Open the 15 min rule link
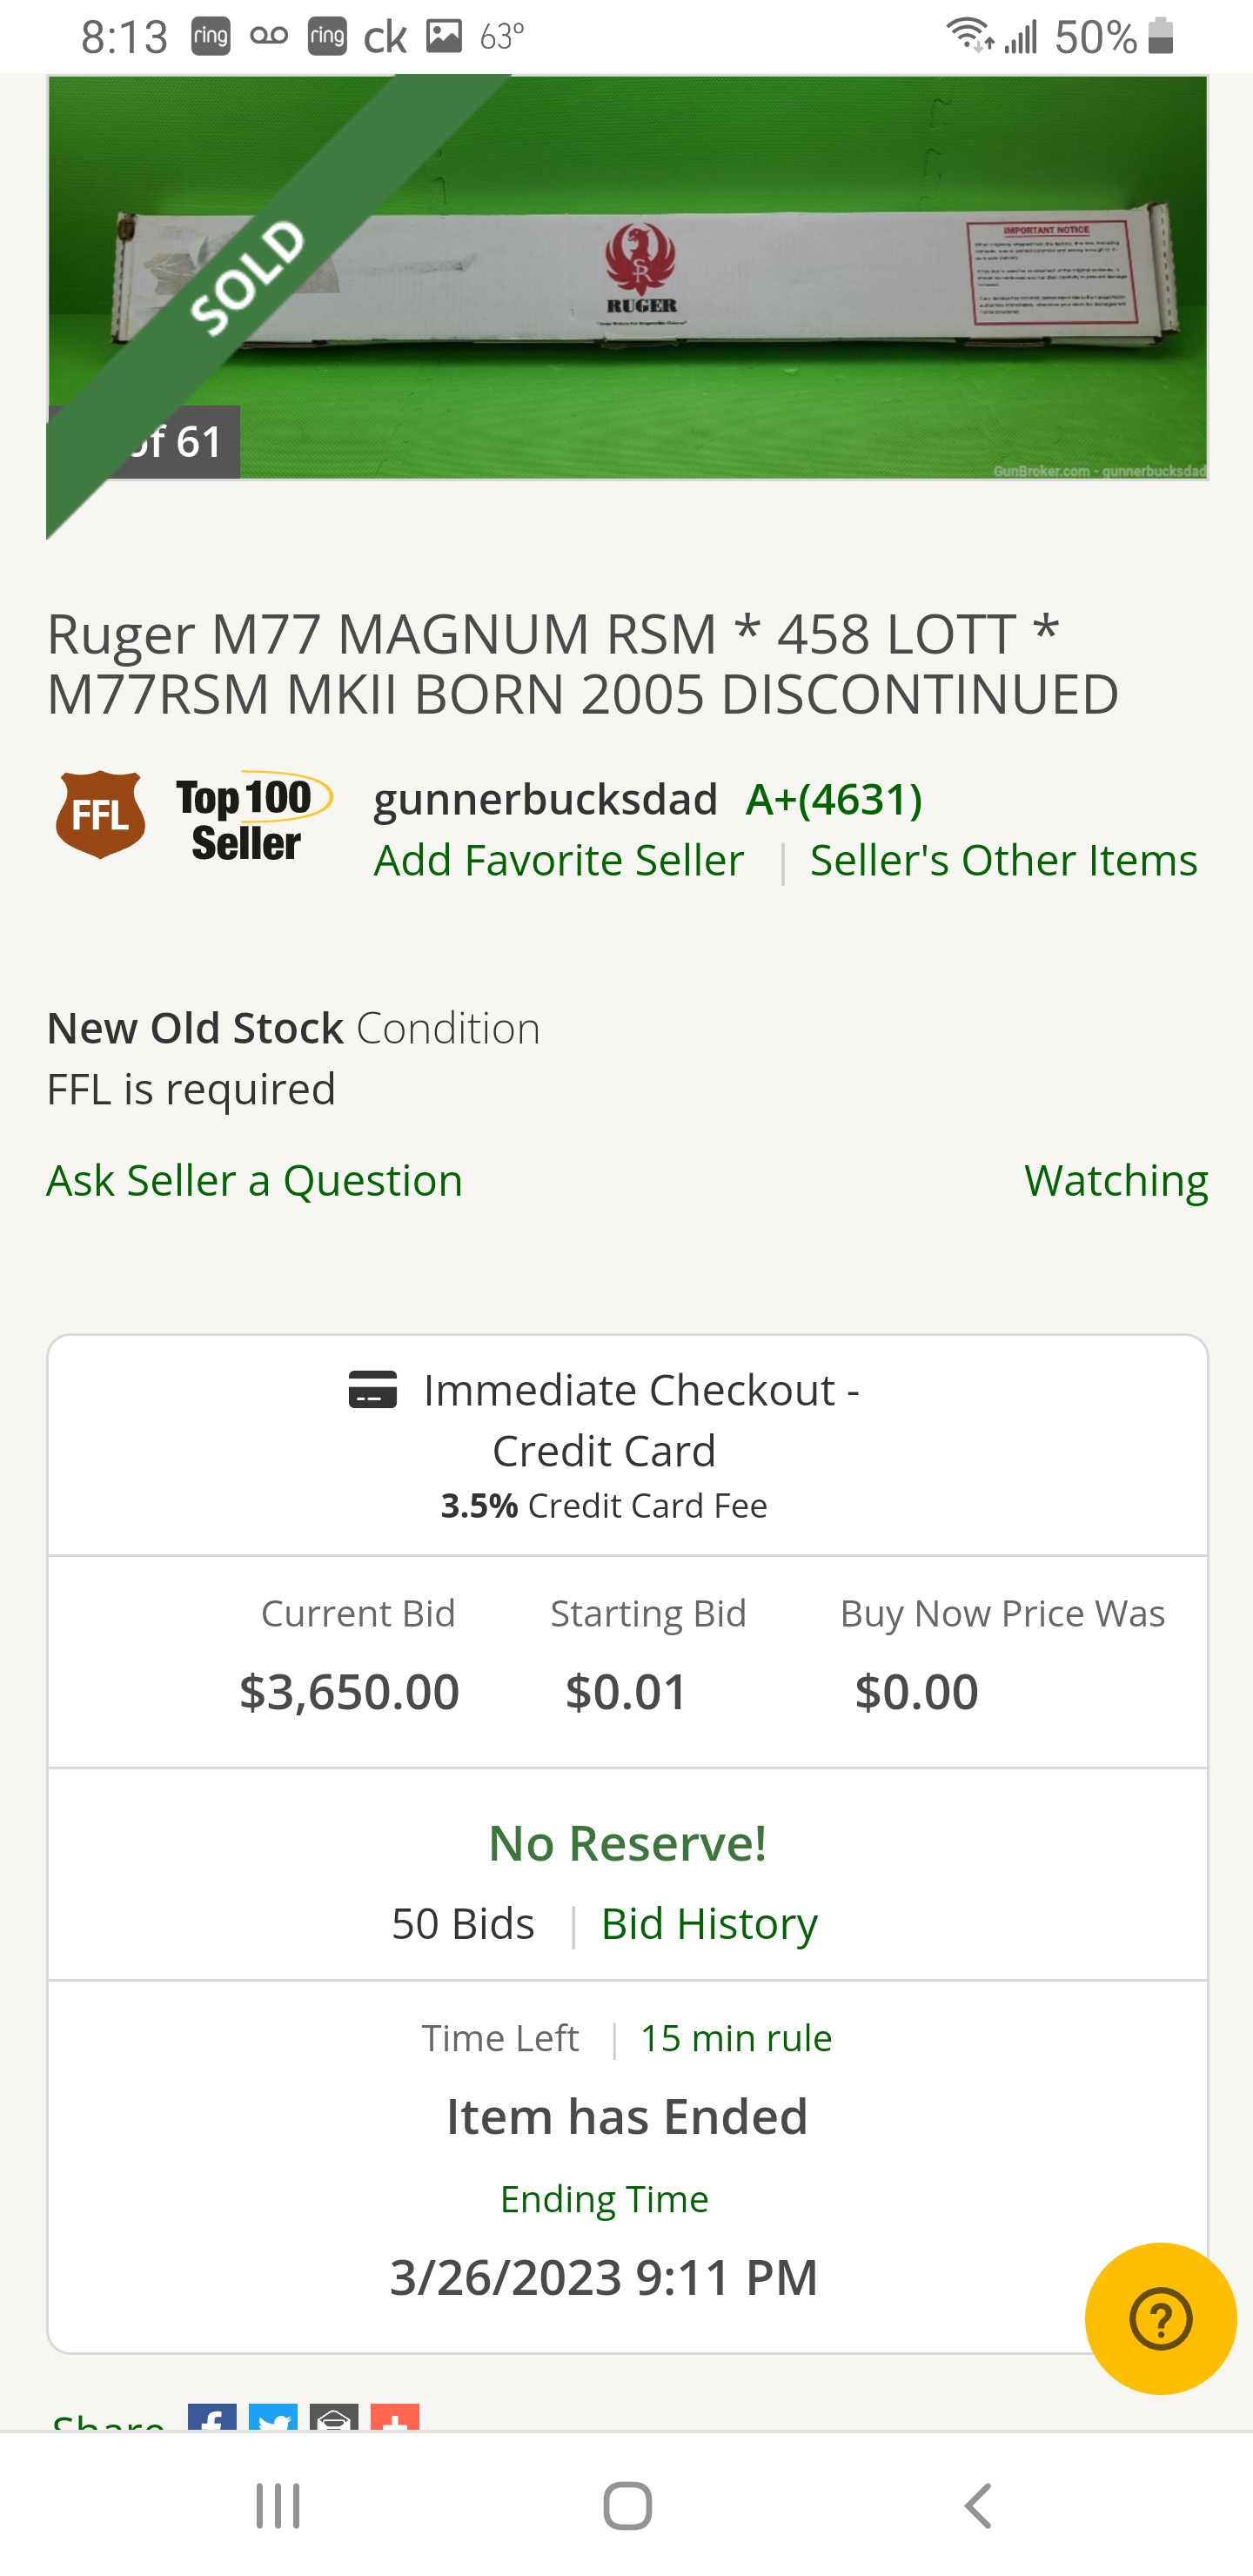1253x2576 pixels. coord(736,2038)
